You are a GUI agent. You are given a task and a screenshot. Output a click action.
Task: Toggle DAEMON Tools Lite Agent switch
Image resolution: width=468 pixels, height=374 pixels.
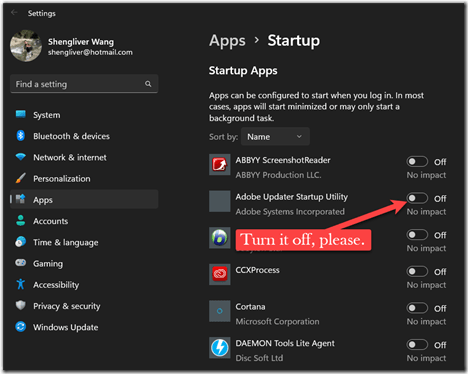[417, 345]
